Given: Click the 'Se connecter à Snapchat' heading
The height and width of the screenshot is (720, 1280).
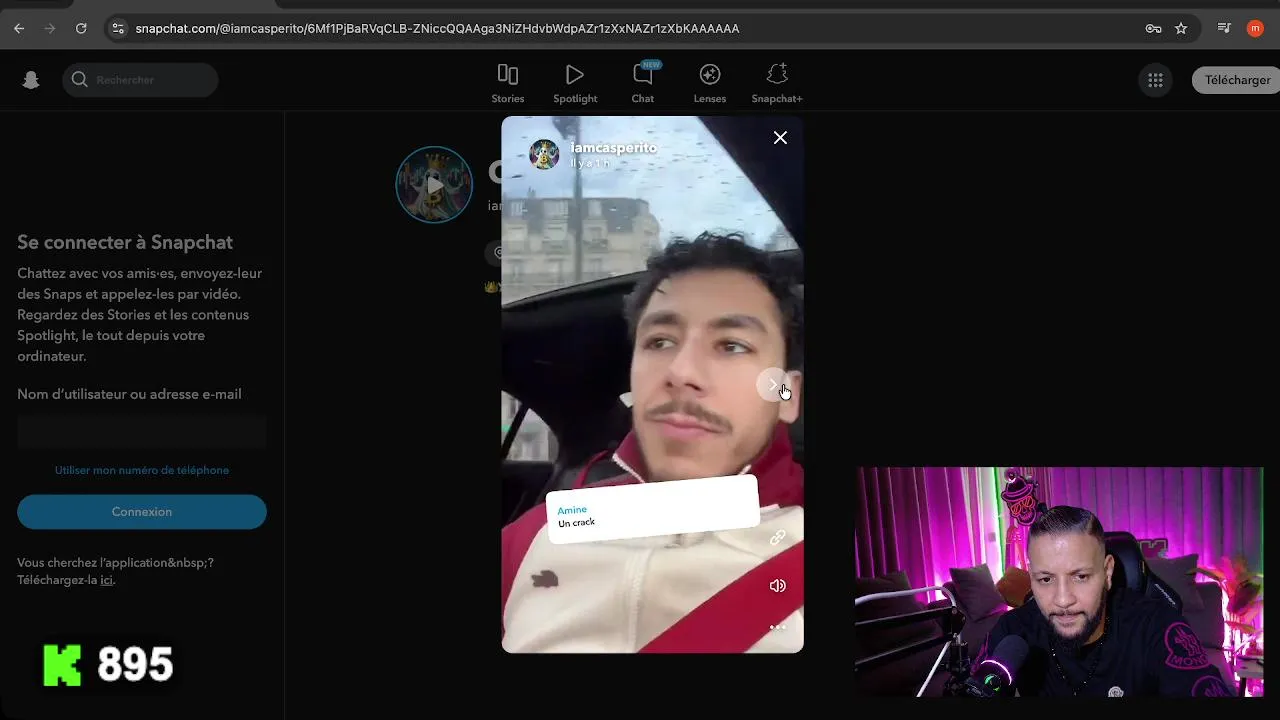Looking at the screenshot, I should [x=125, y=242].
